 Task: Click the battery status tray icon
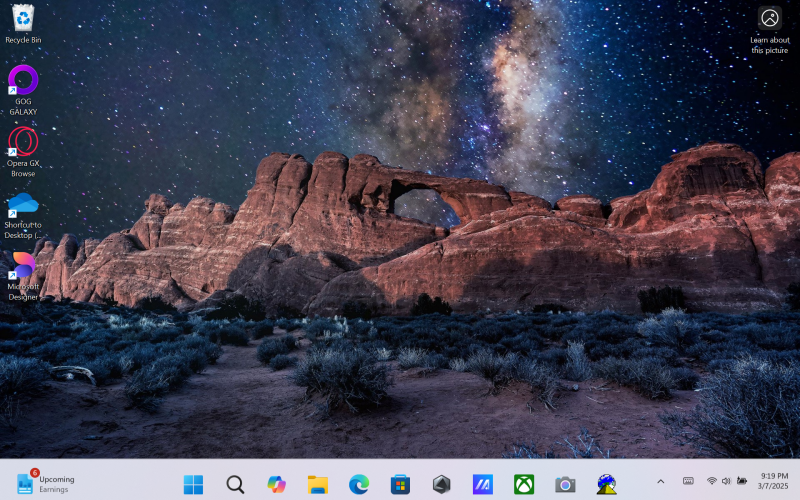tap(742, 481)
